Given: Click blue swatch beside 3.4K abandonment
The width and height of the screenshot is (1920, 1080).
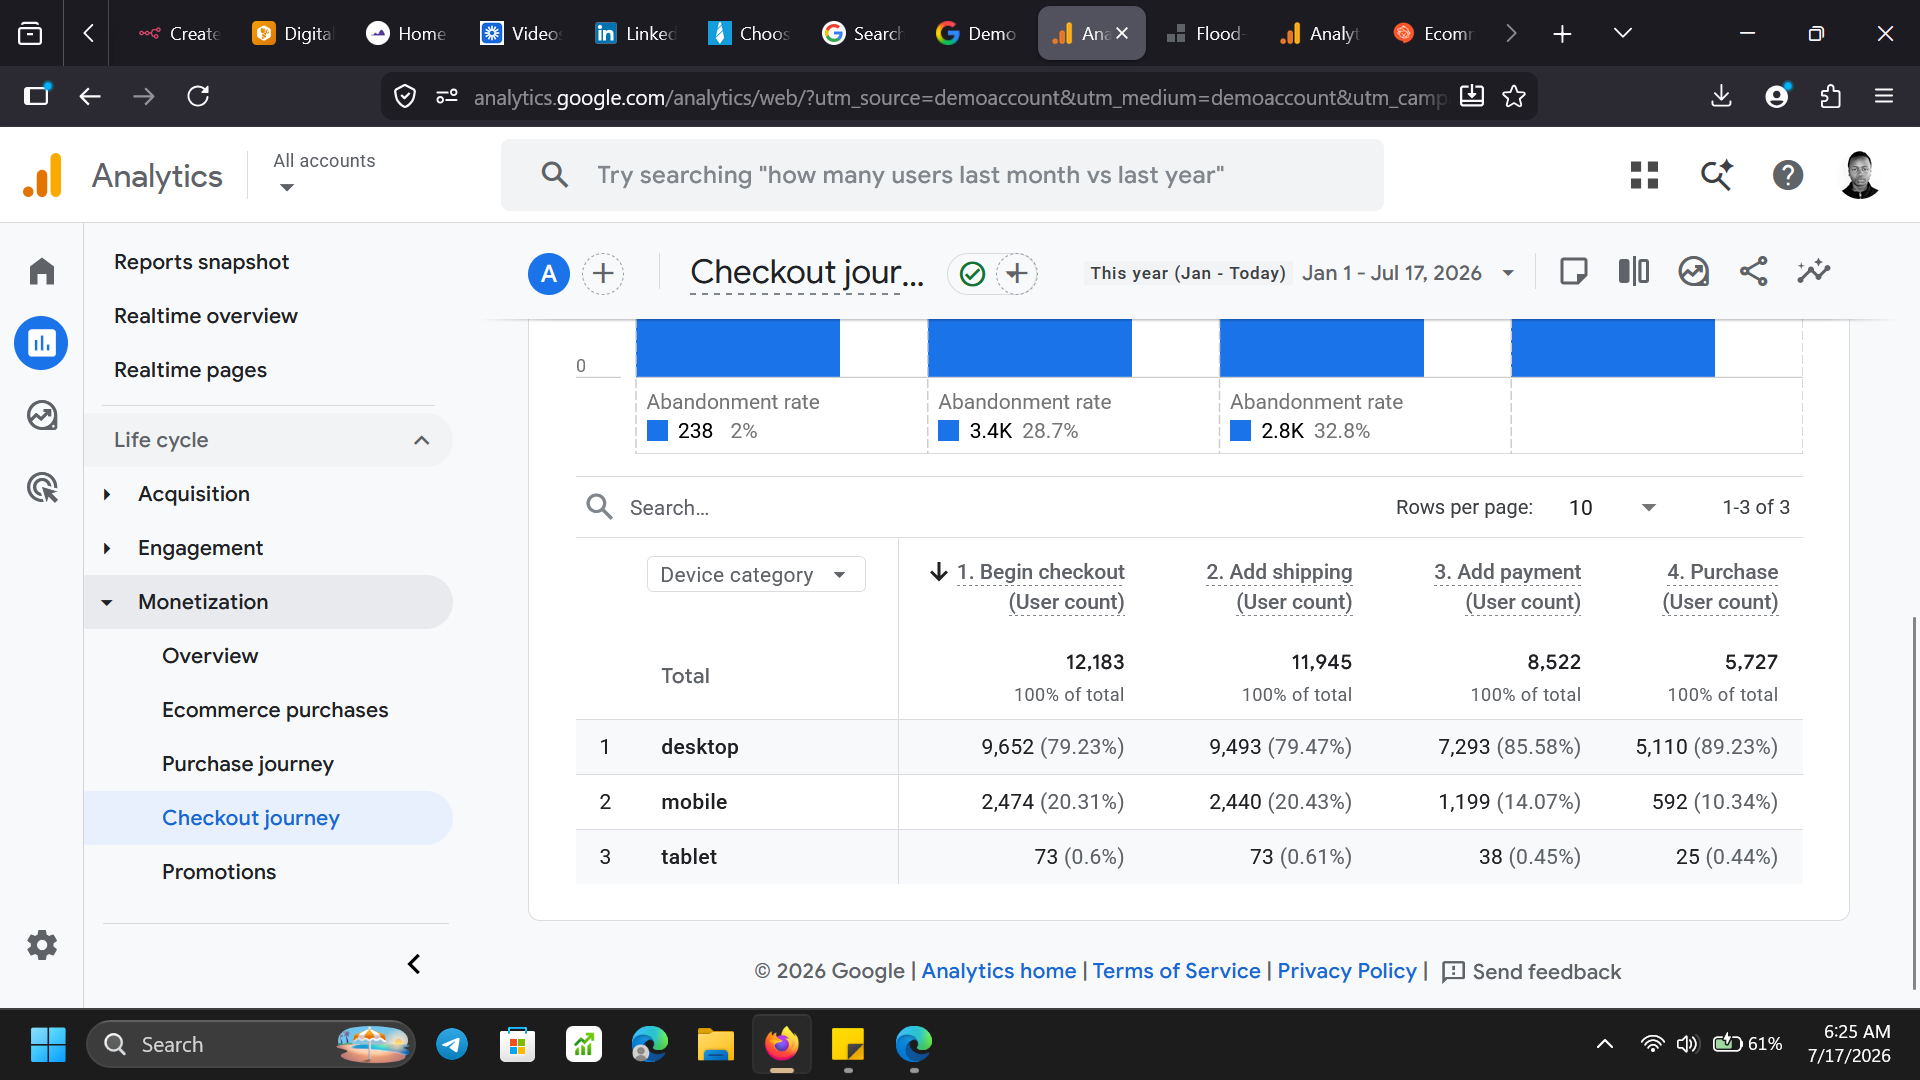Looking at the screenshot, I should coord(949,431).
